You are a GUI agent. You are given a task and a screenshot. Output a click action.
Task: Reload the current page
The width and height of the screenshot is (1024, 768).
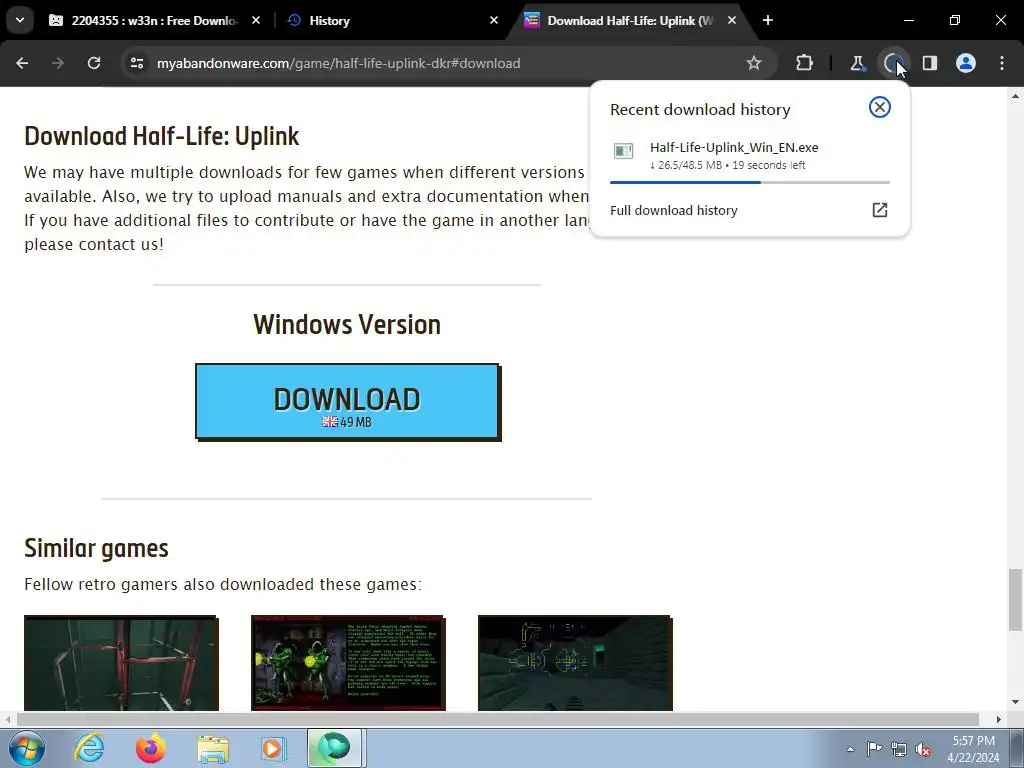[94, 63]
